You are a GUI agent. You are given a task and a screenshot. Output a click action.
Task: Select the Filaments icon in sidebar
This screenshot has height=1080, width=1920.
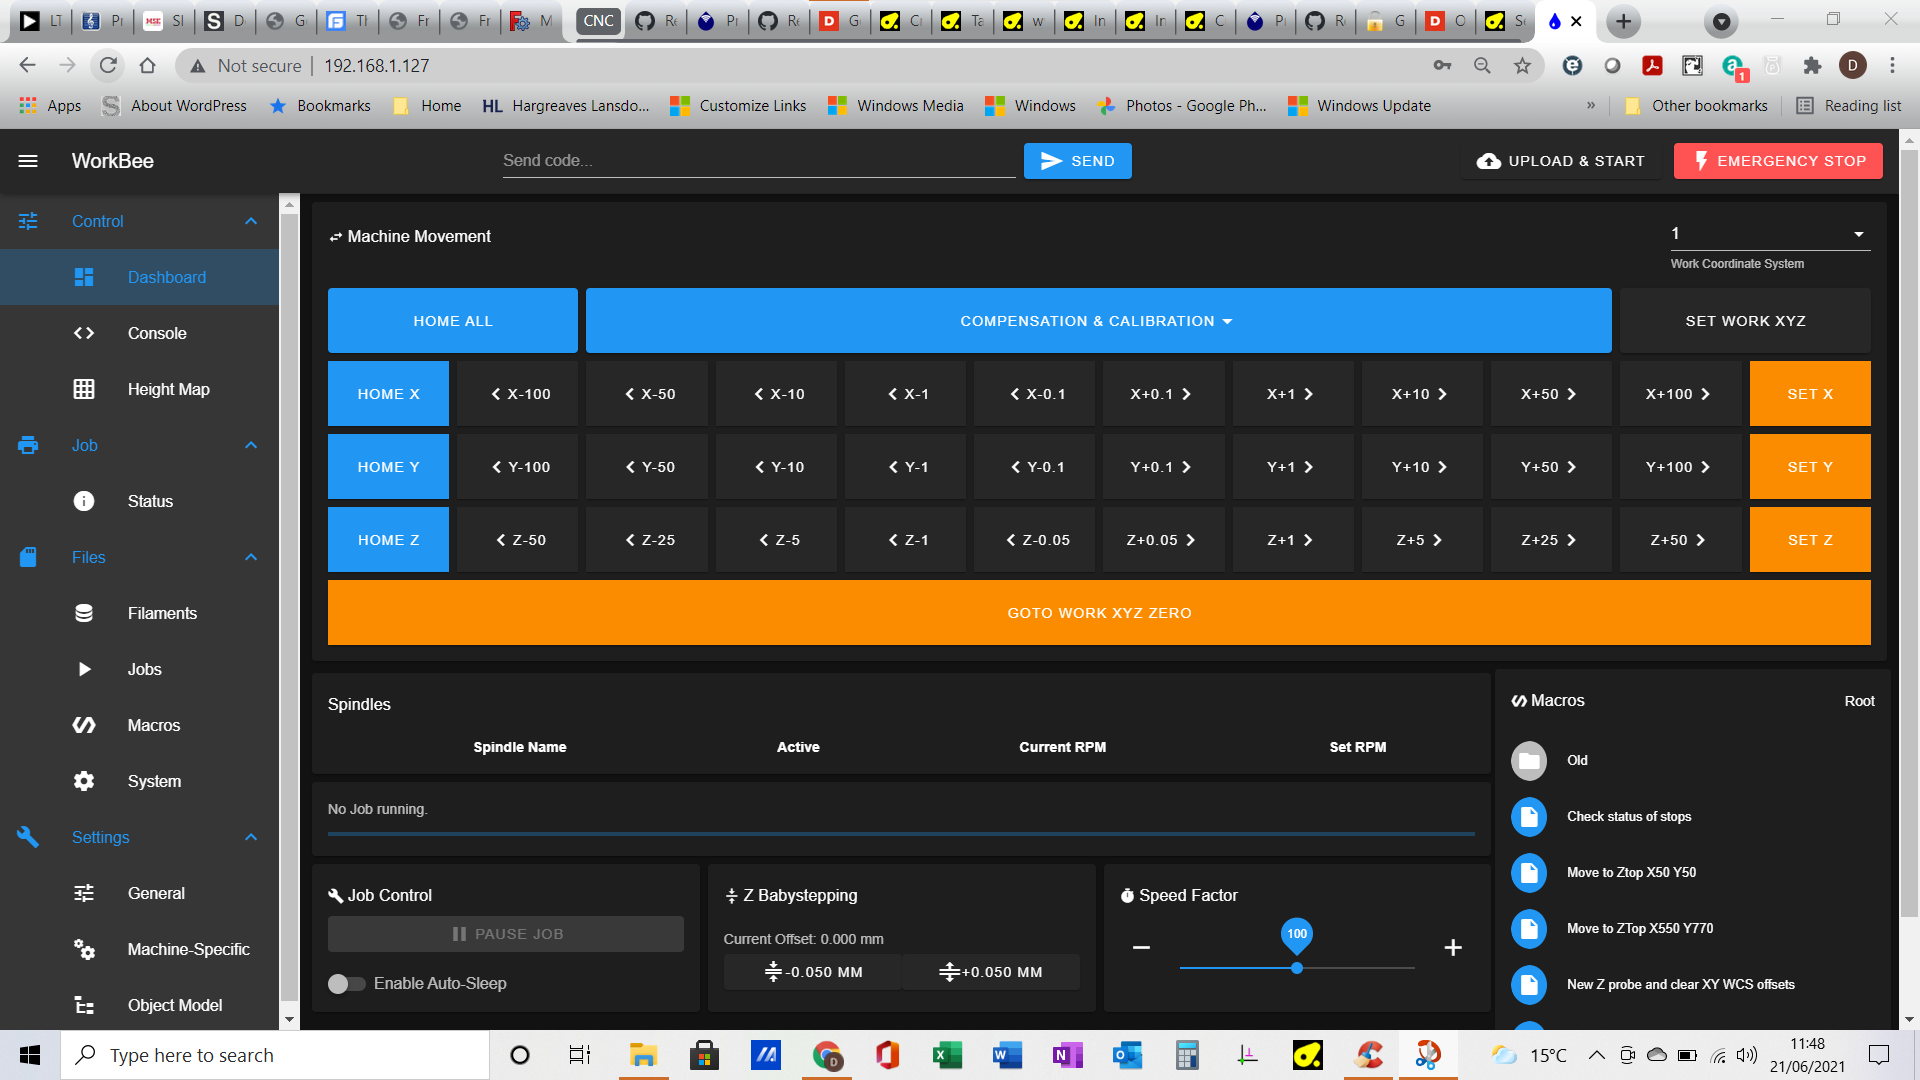[86, 612]
